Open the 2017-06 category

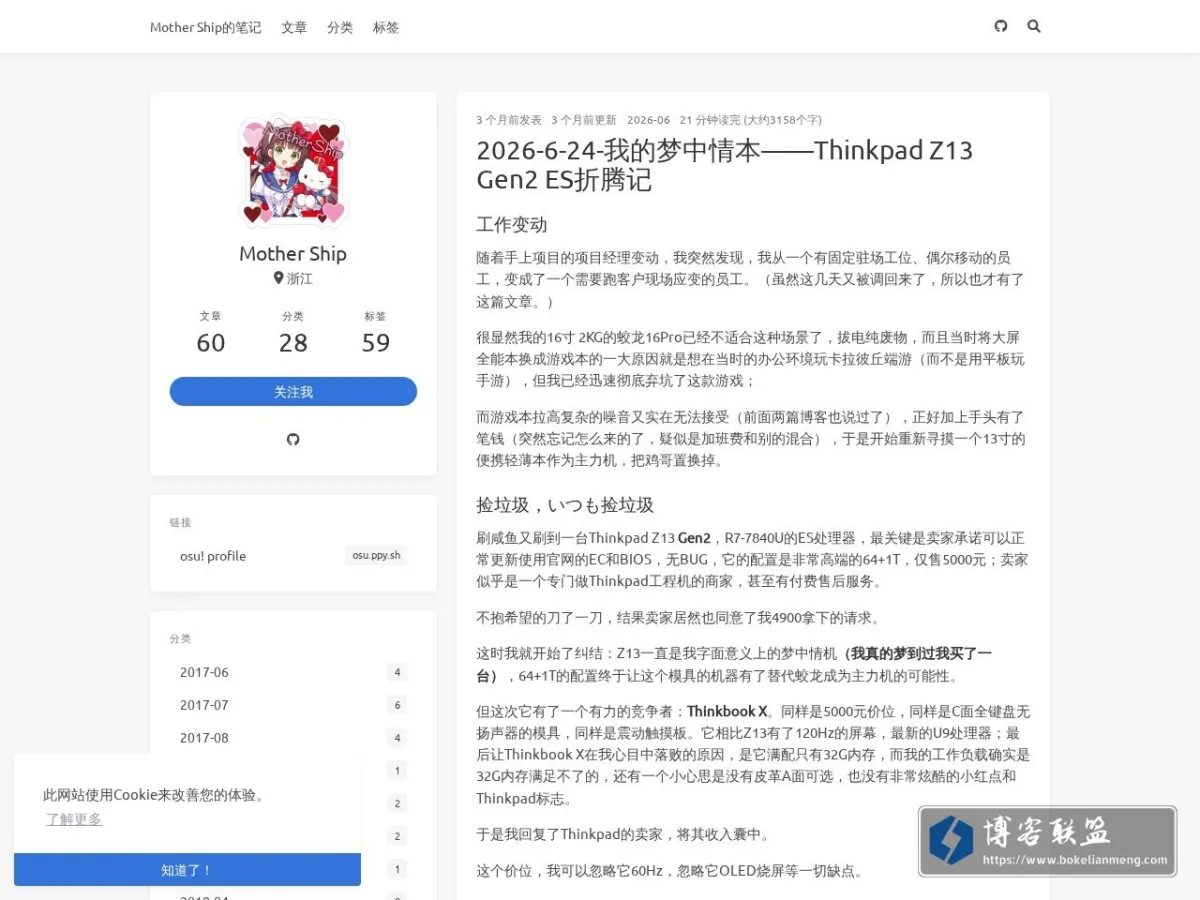point(293,672)
